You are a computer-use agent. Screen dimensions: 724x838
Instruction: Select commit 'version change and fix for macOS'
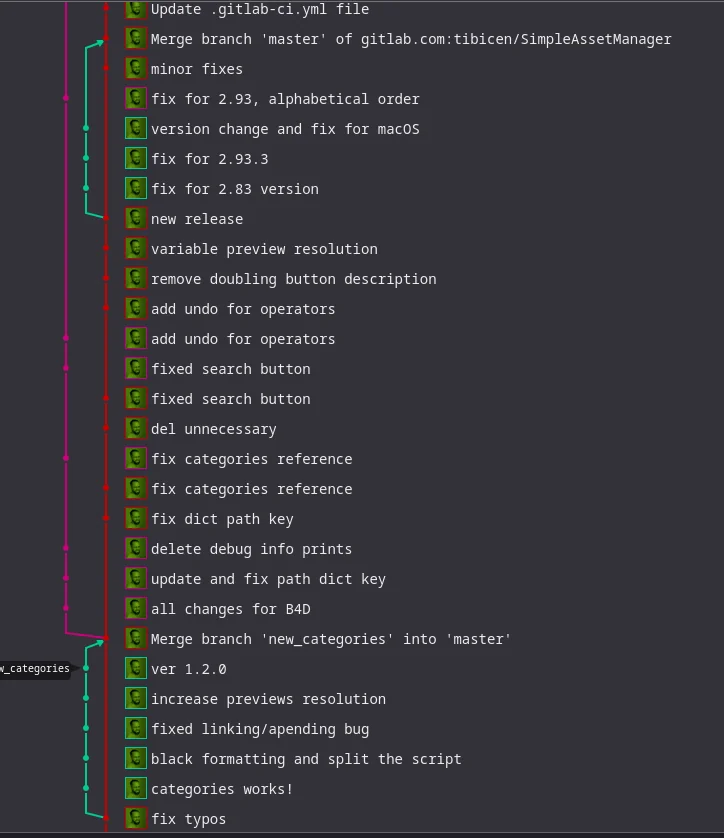[x=285, y=129]
